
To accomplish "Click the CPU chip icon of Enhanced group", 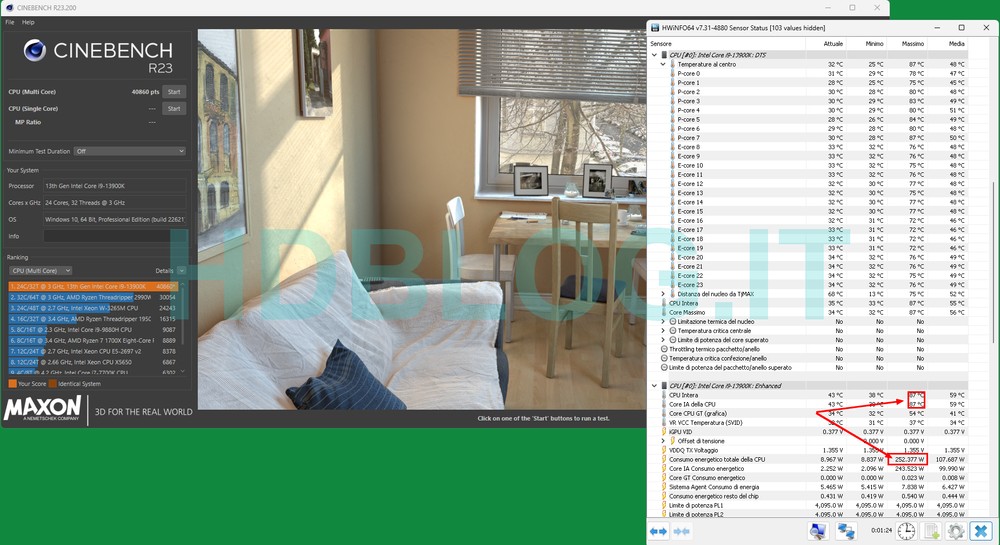I will [664, 386].
